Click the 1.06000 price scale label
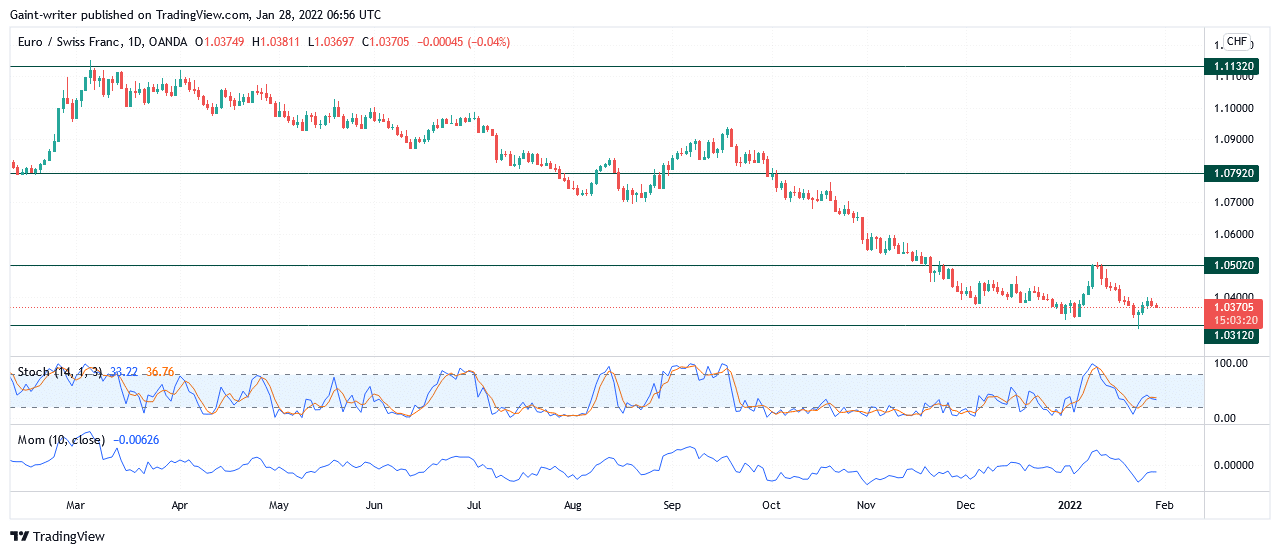The height and width of the screenshot is (554, 1280). (1235, 234)
